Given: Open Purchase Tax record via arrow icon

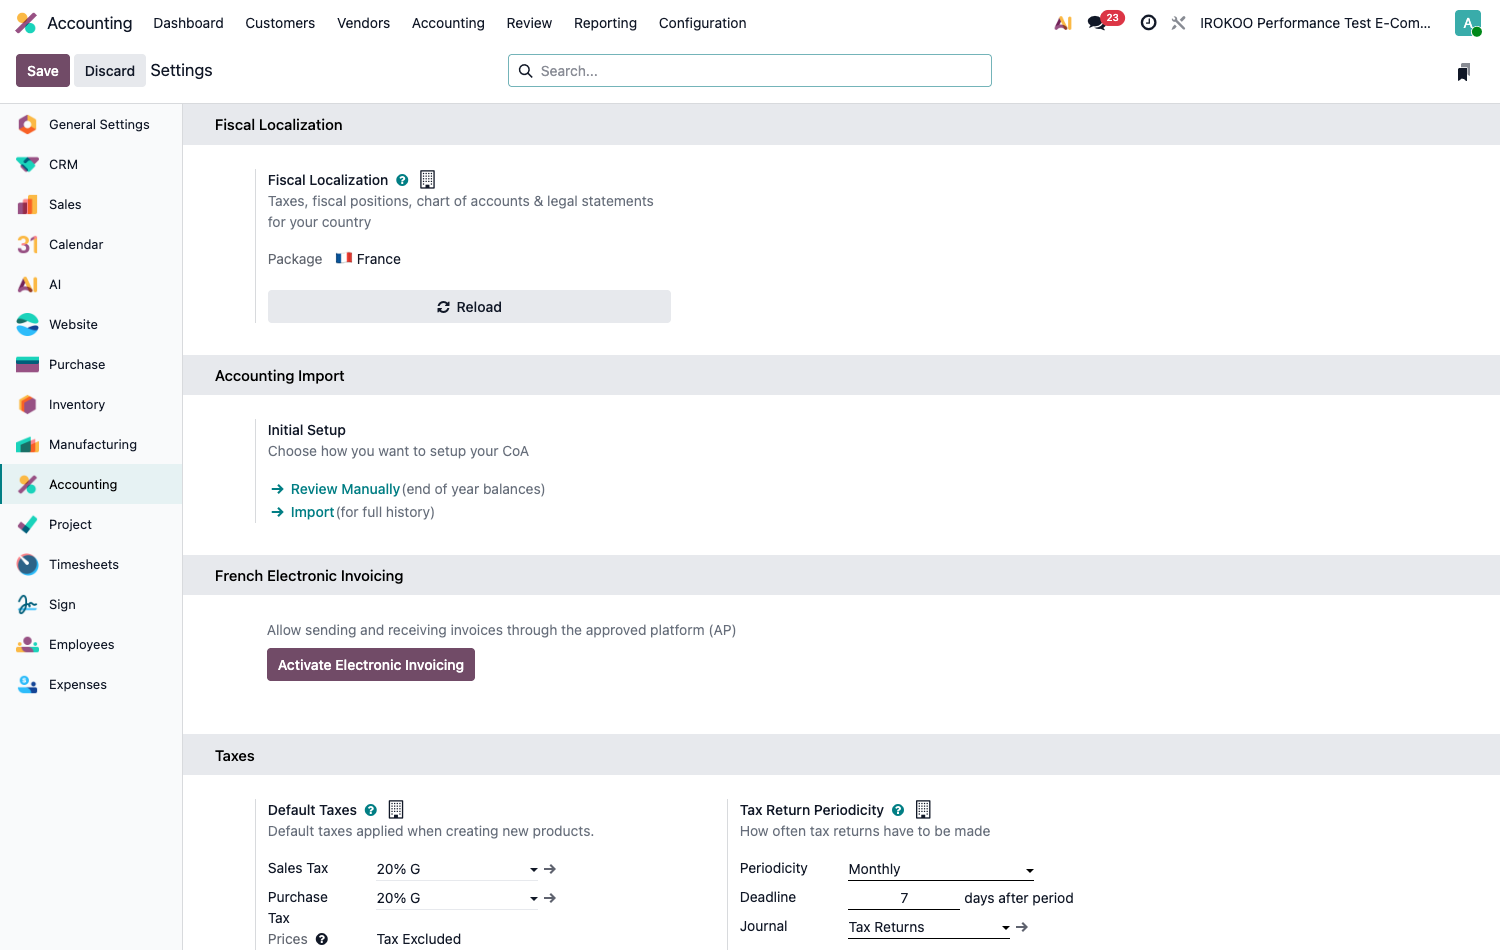Looking at the screenshot, I should (550, 898).
